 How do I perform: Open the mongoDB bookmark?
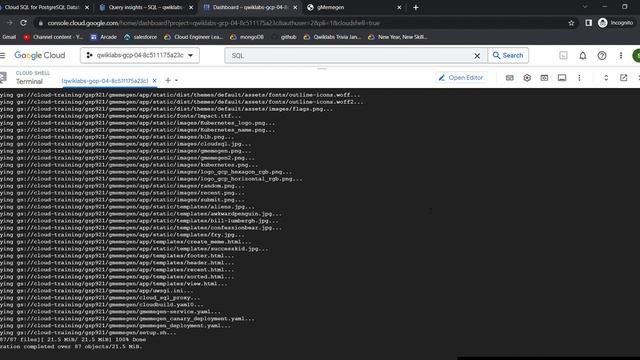click(x=247, y=37)
